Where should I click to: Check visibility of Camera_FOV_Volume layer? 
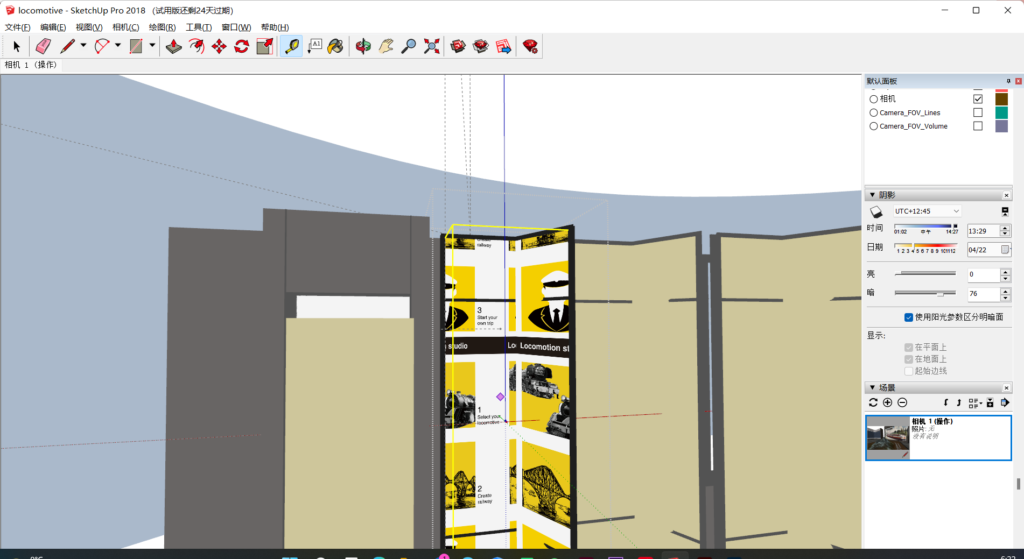click(978, 127)
